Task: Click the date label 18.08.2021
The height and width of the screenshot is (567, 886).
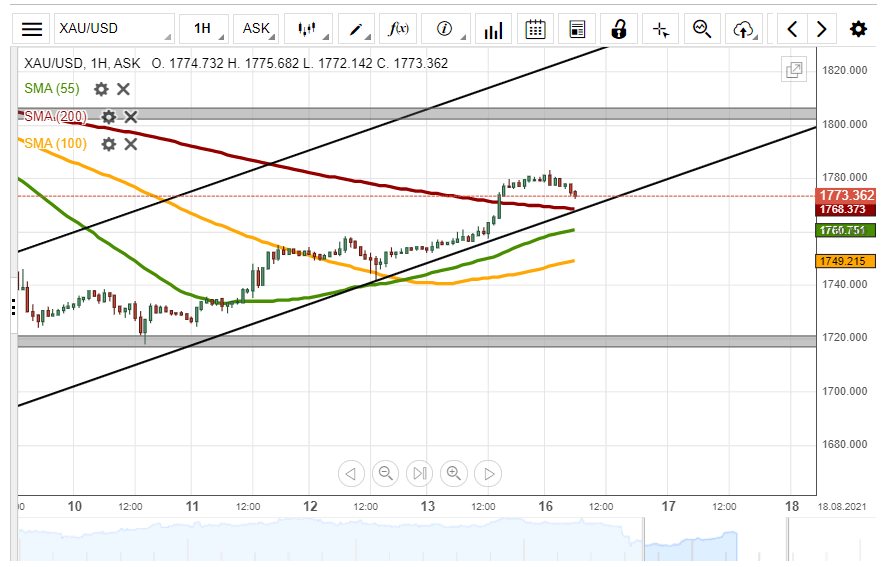Action: (842, 507)
